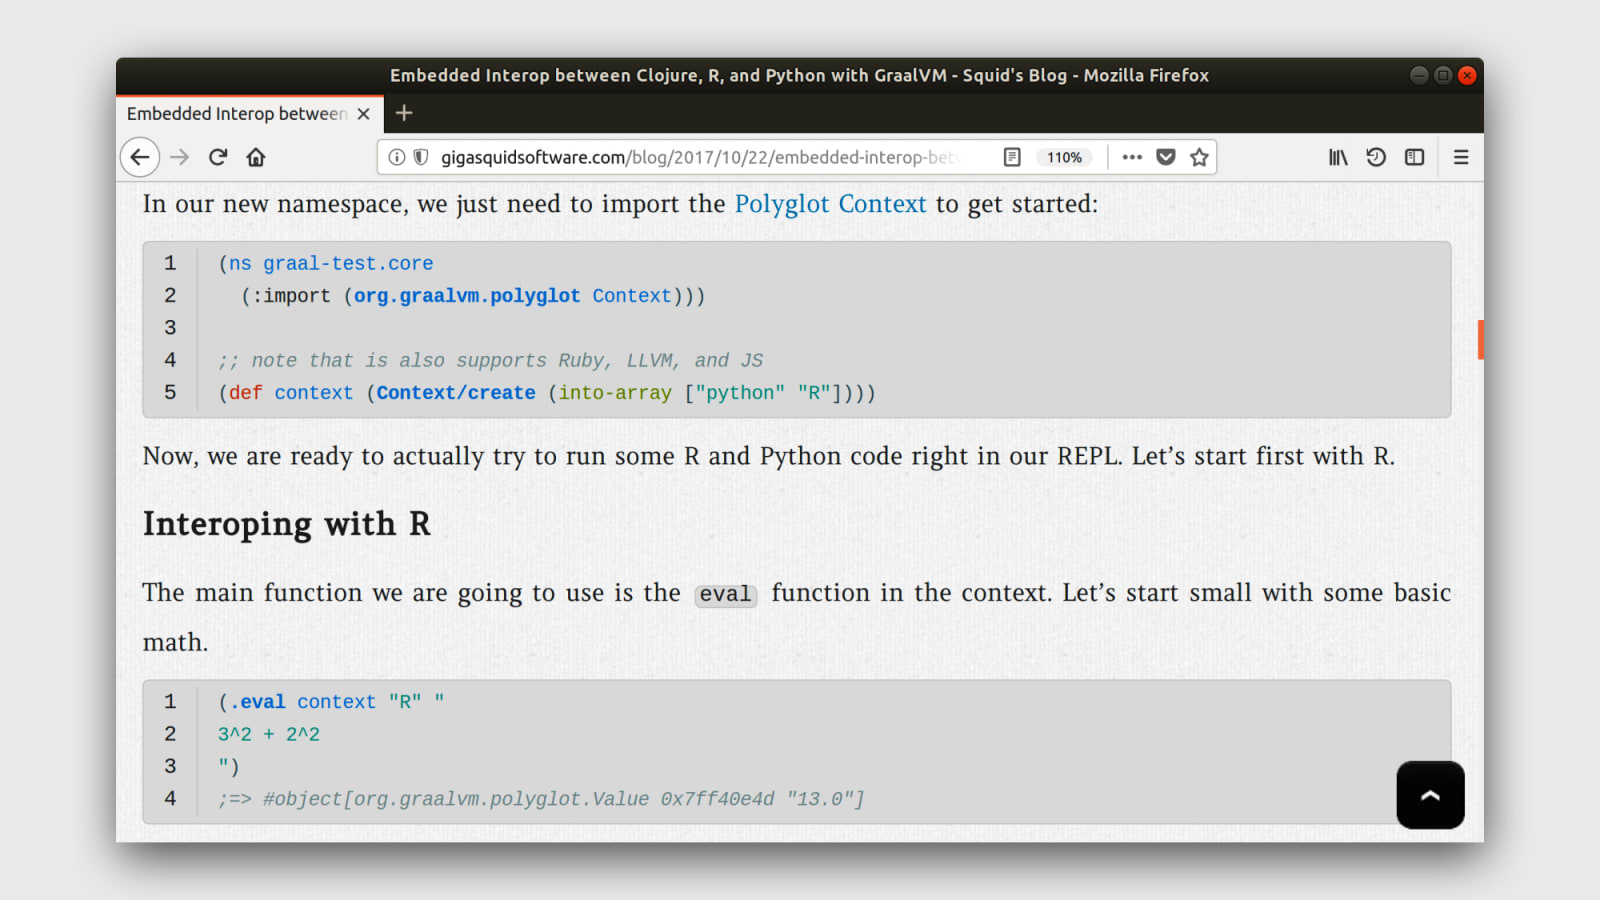Open synced tabs history icon
The image size is (1600, 900).
[1376, 157]
